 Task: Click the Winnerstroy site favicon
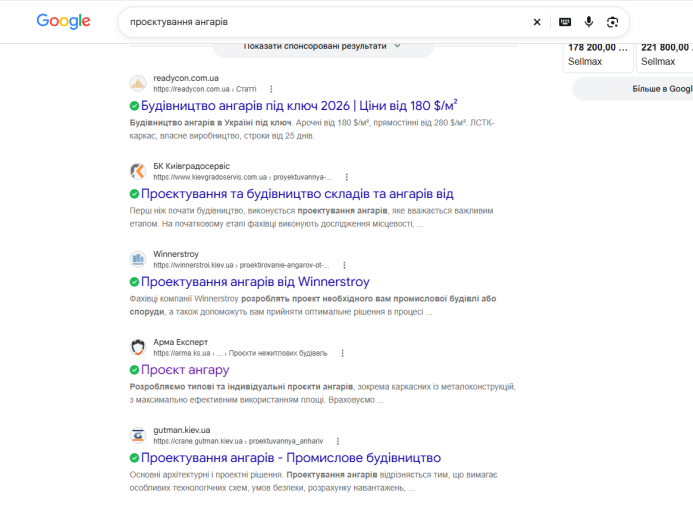[x=138, y=259]
